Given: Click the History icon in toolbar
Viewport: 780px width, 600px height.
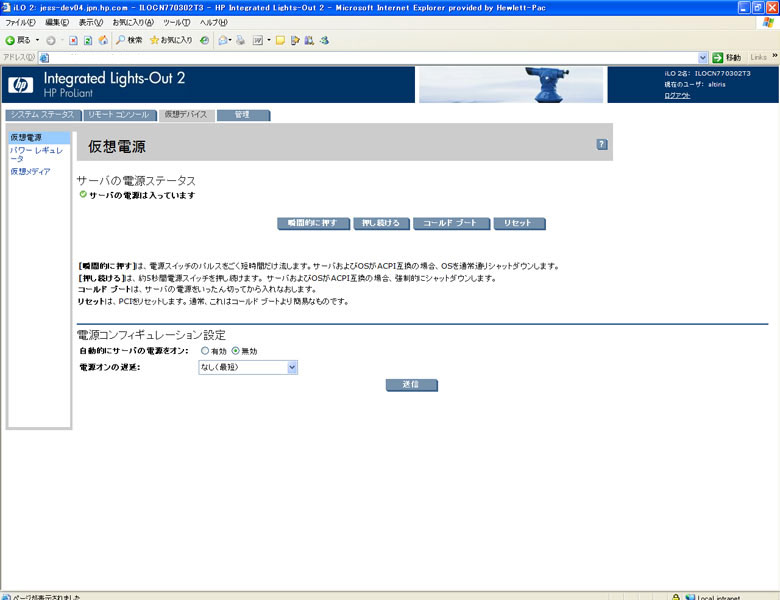Looking at the screenshot, I should pos(204,41).
